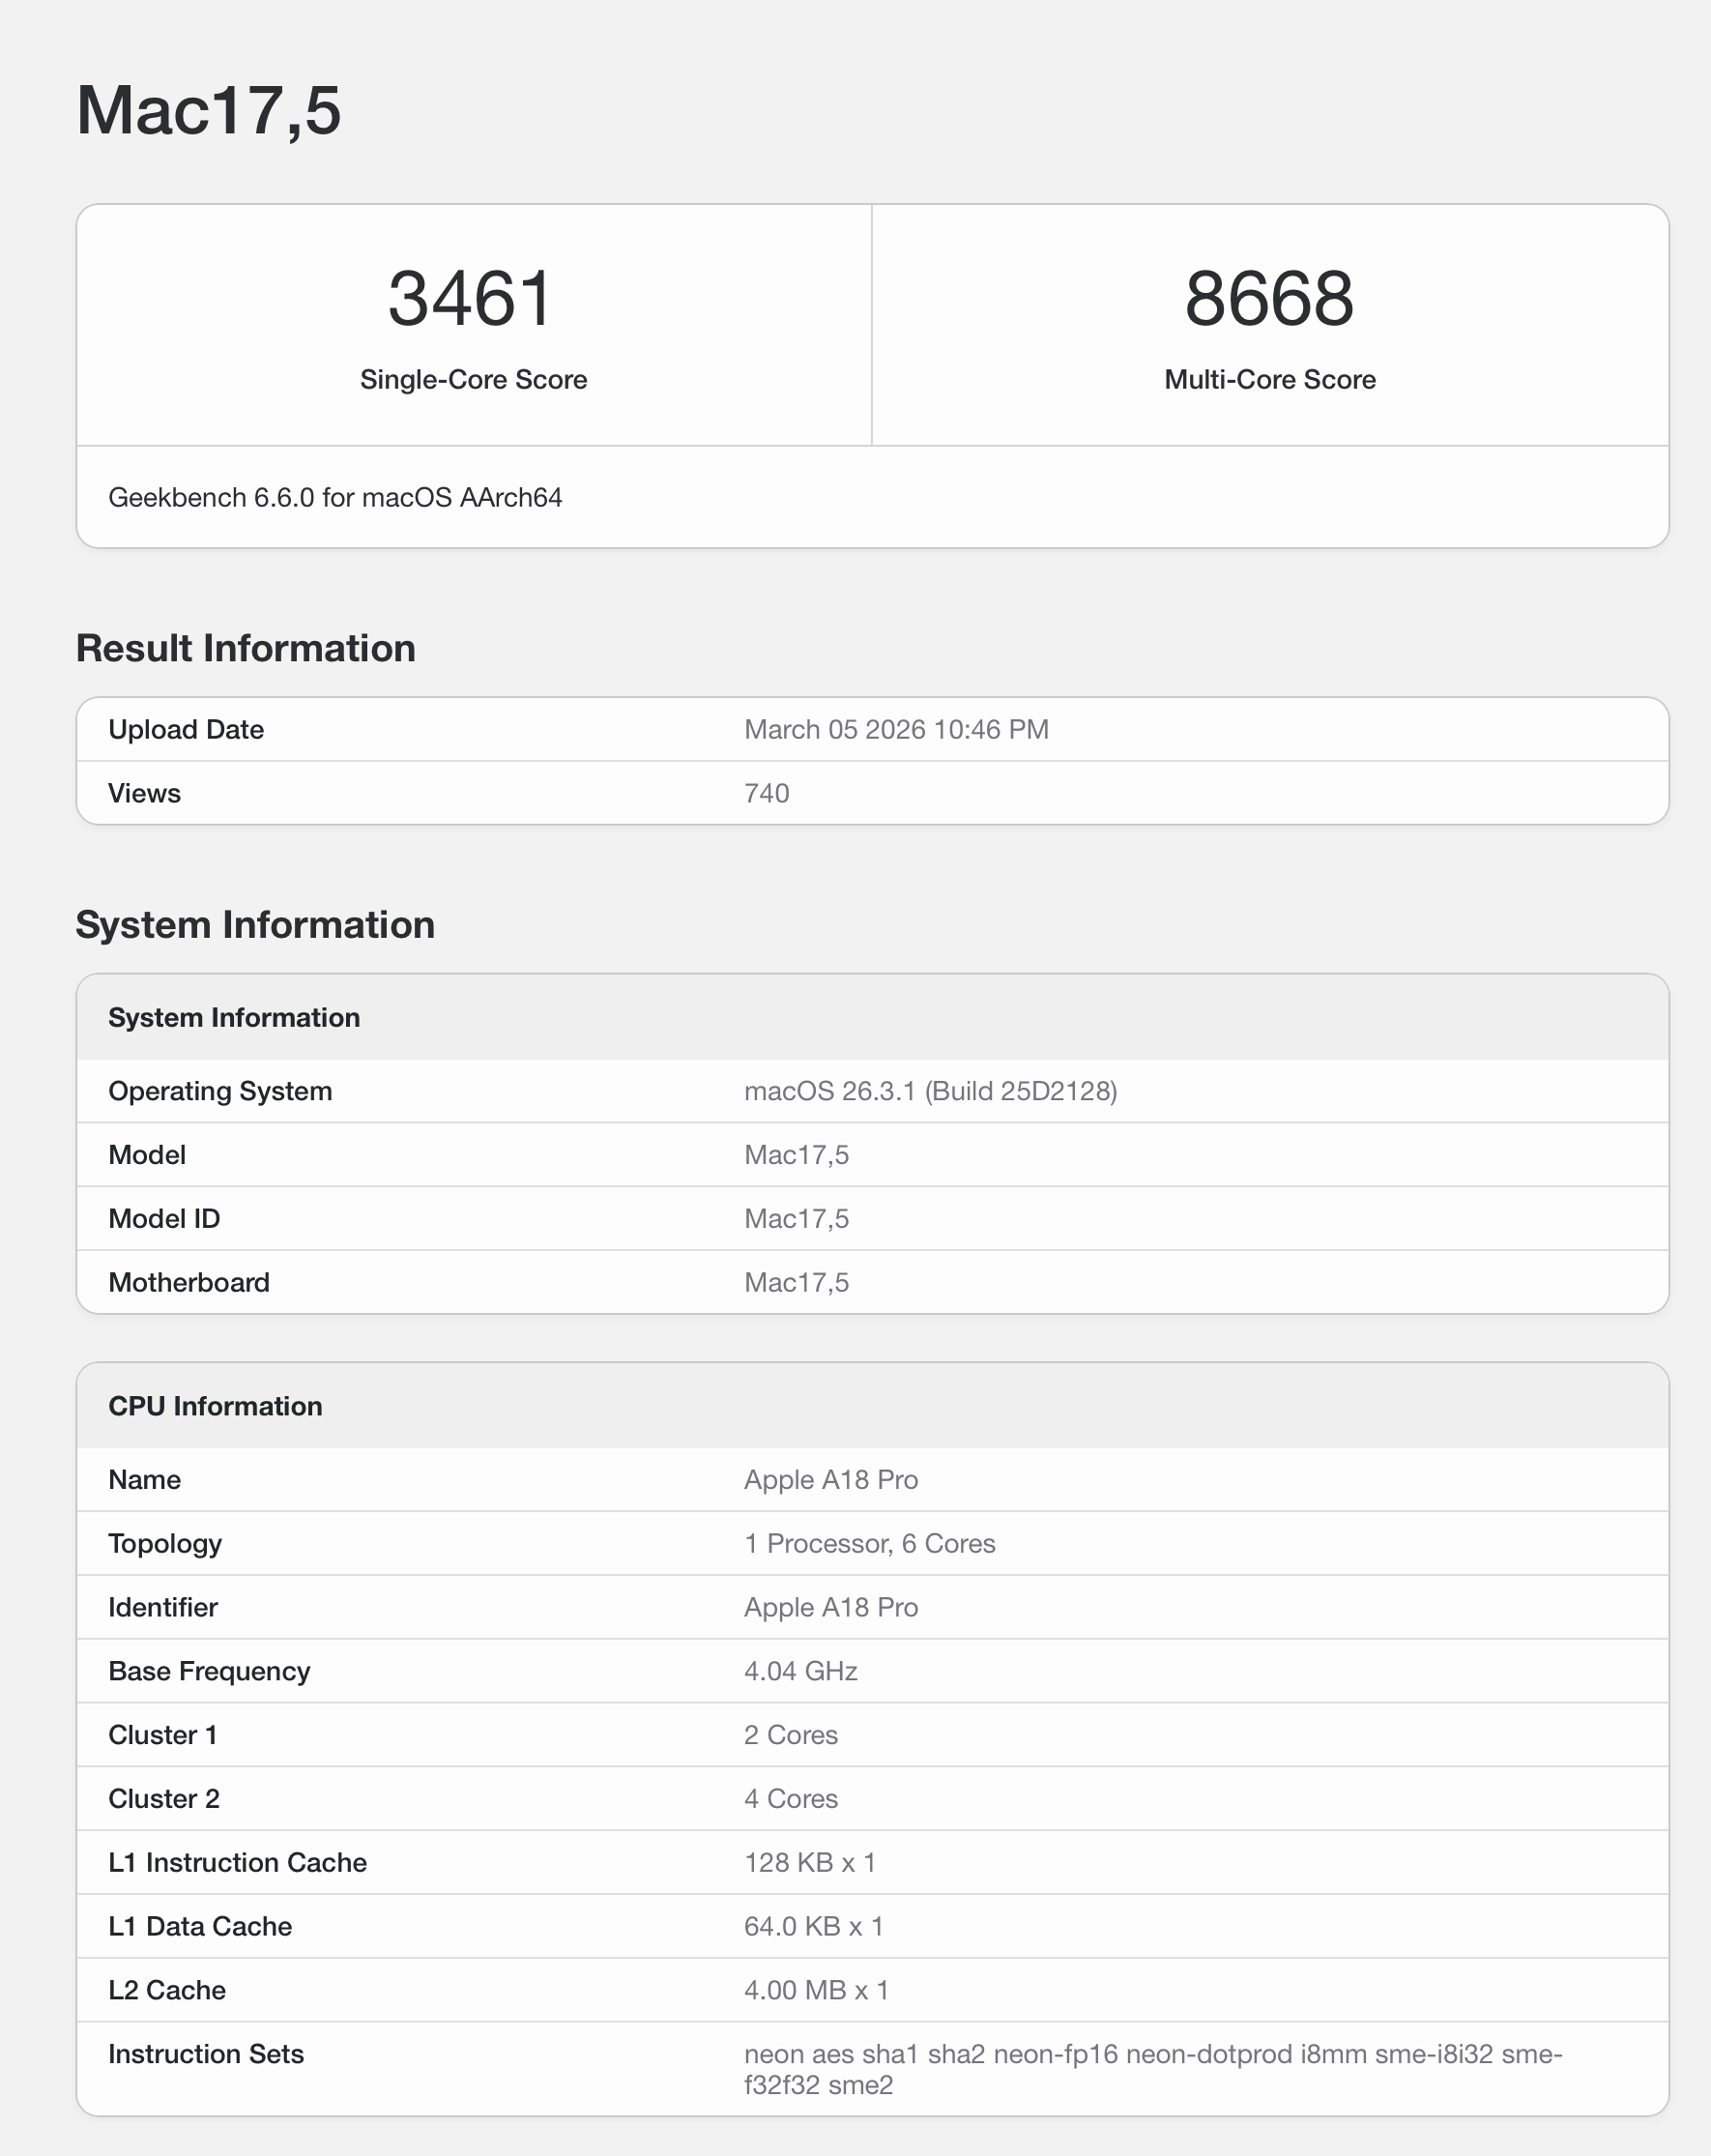Viewport: 1711px width, 2156px height.
Task: Click the Mac17,5 page title
Action: (209, 110)
